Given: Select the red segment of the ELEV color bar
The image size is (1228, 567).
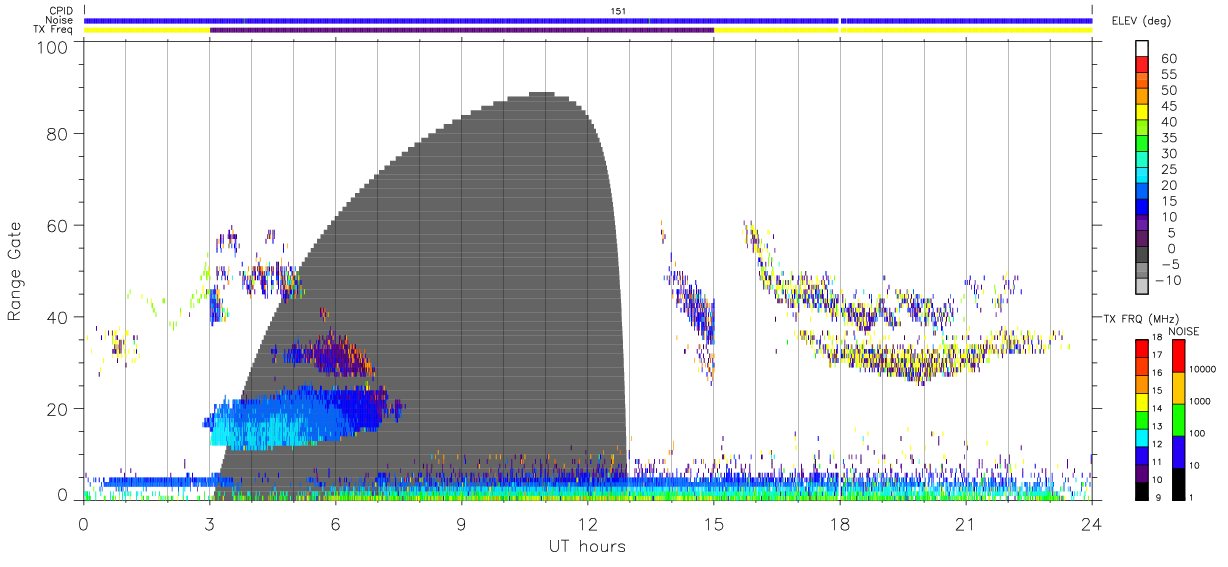Looking at the screenshot, I should (x=1142, y=65).
